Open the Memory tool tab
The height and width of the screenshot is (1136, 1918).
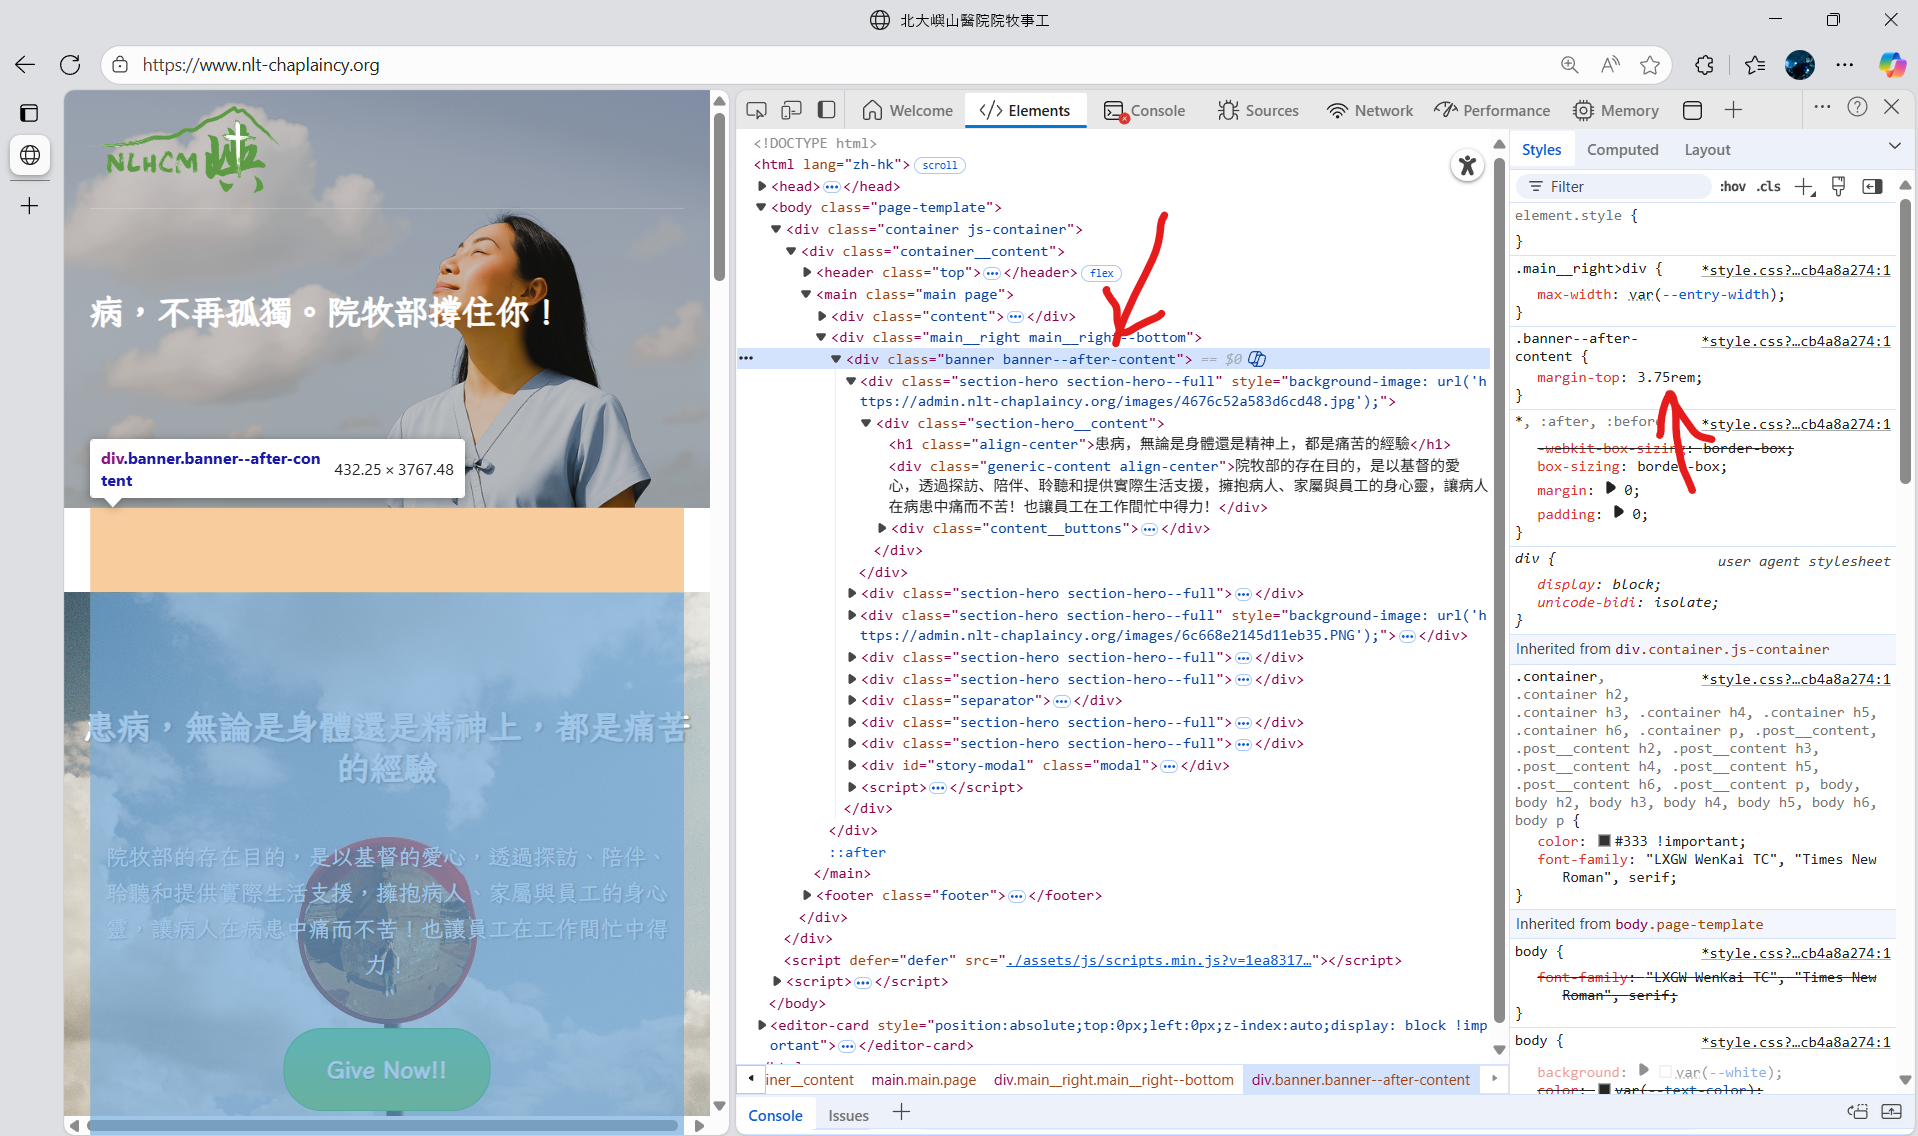point(1615,110)
